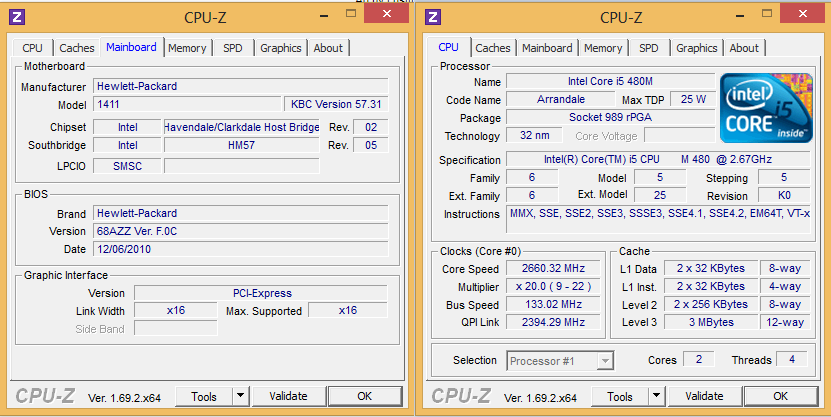Click the CPU-Z app icon in left window title bar
Screen dimensions: 831x417
(17, 17)
